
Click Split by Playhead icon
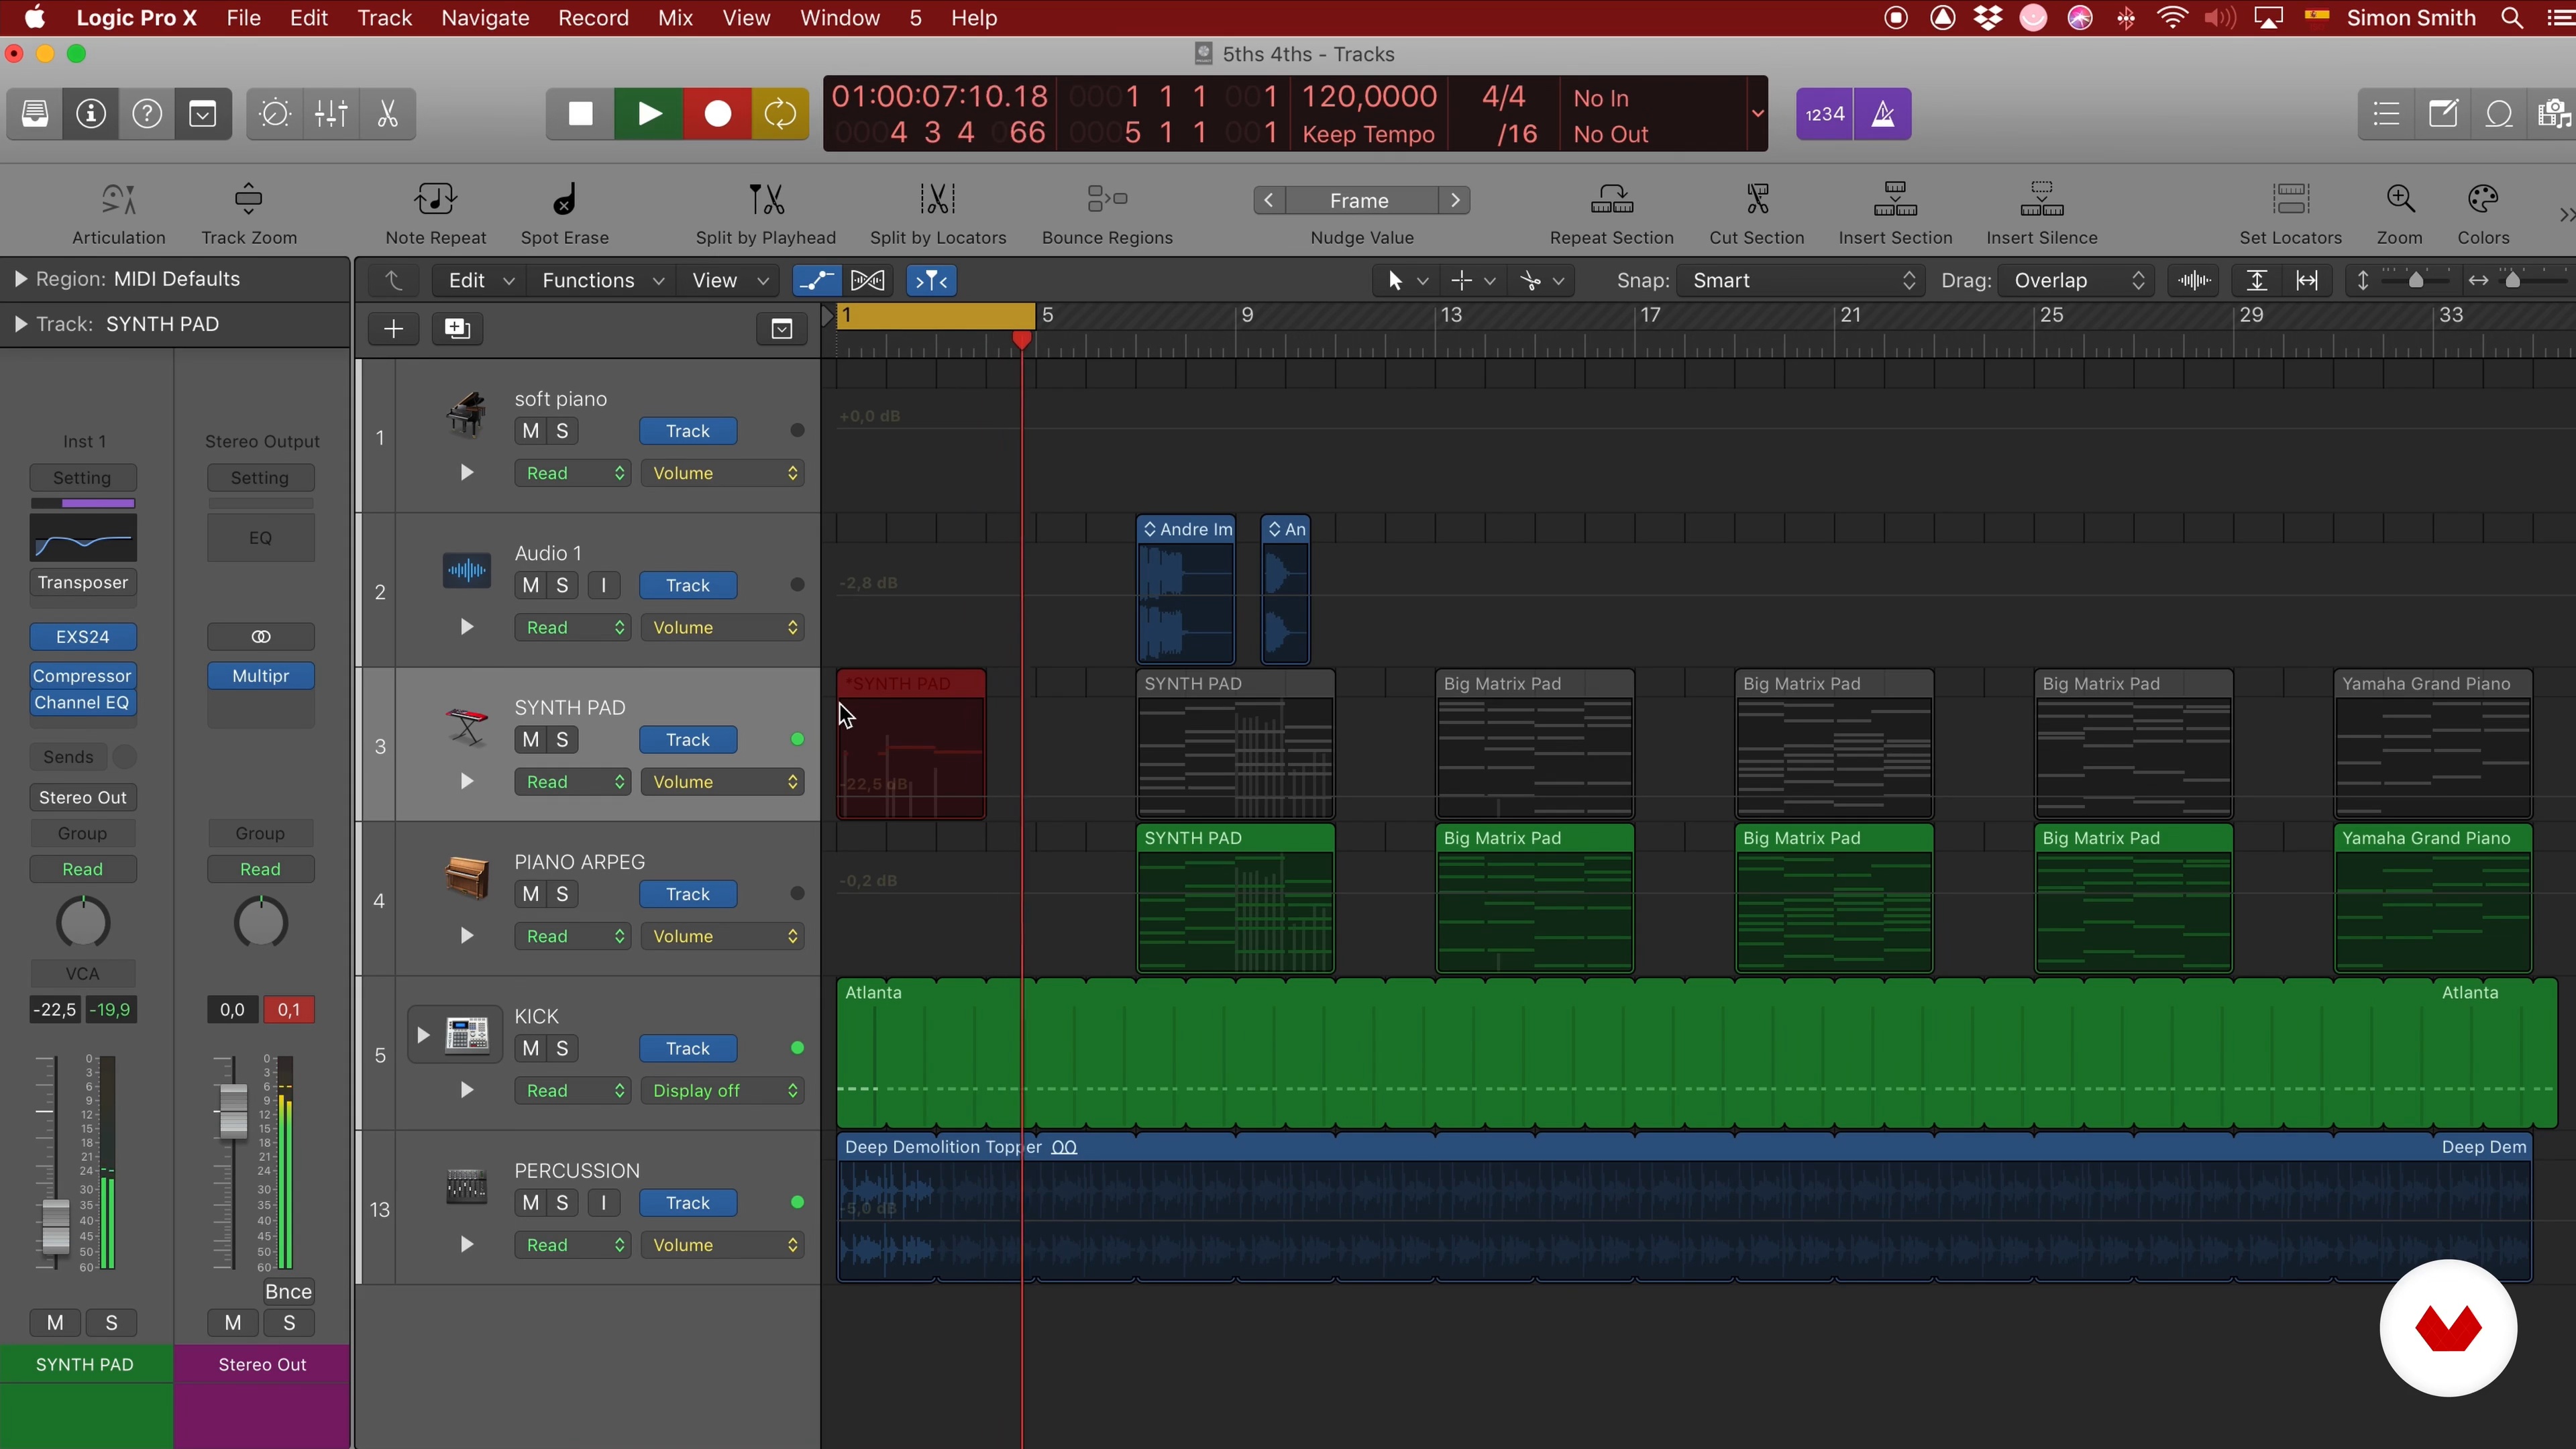tap(766, 200)
